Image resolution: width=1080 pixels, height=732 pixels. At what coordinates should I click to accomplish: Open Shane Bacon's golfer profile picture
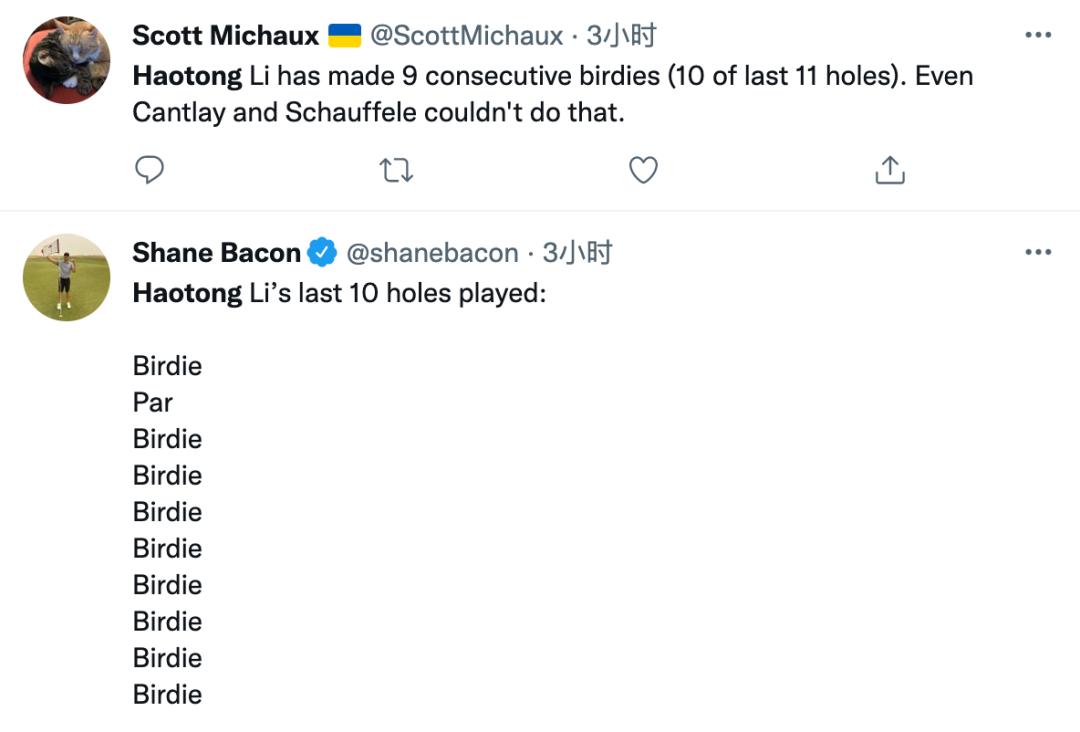point(67,277)
